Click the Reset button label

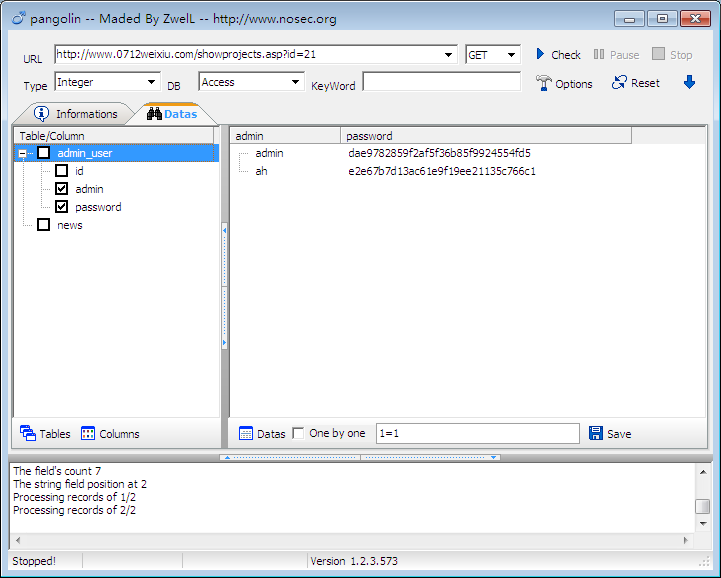(x=646, y=83)
